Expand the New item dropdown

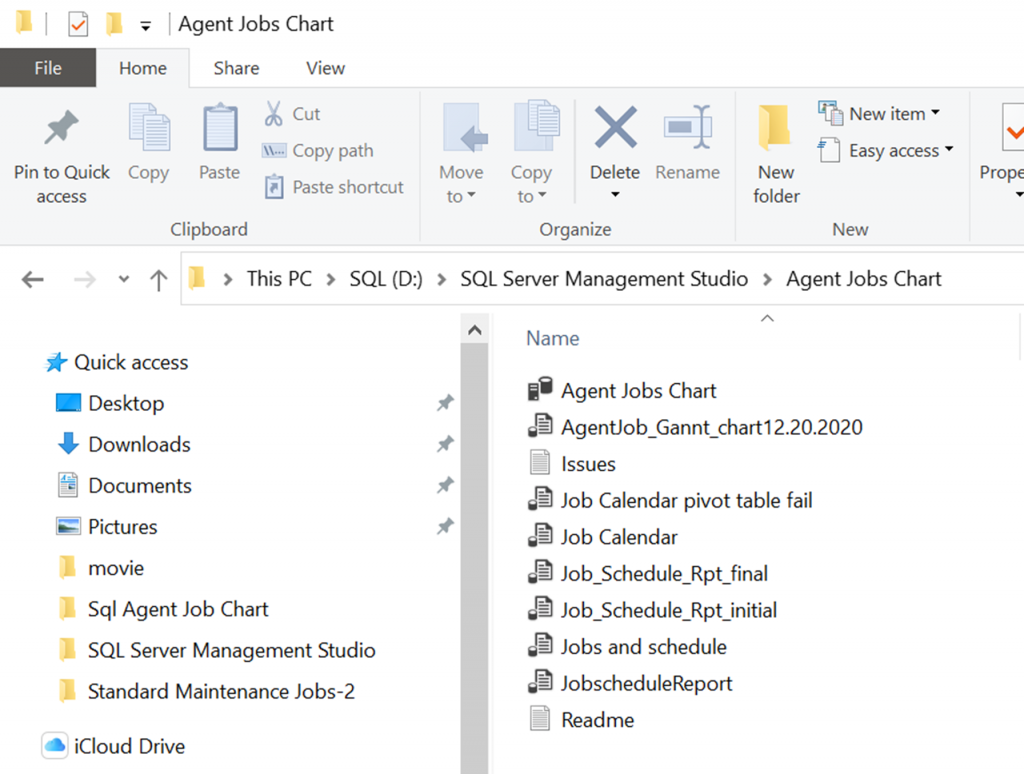(x=935, y=113)
